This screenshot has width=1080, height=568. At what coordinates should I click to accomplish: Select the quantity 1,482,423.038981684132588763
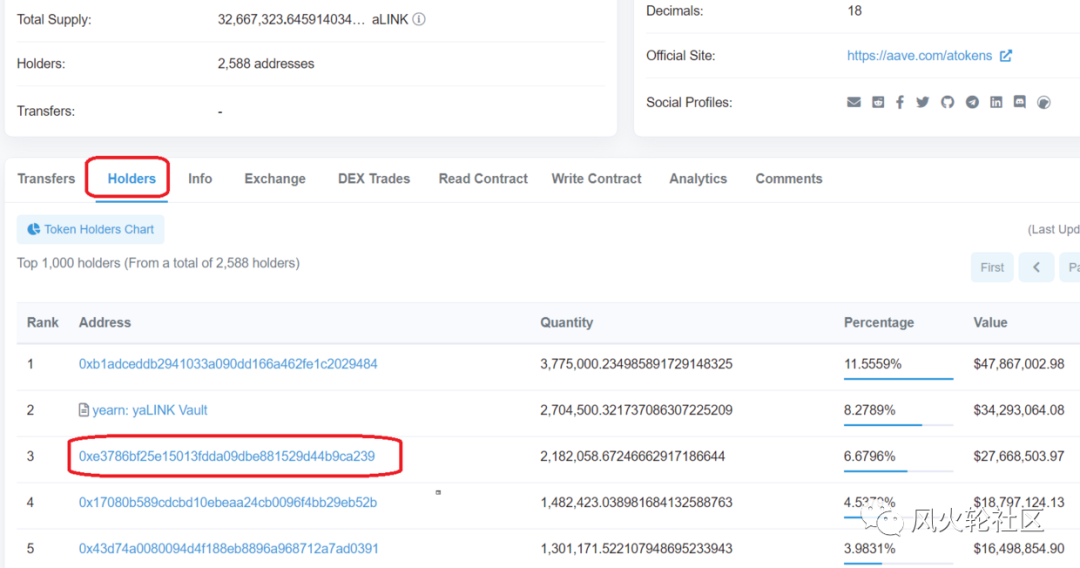(x=636, y=503)
